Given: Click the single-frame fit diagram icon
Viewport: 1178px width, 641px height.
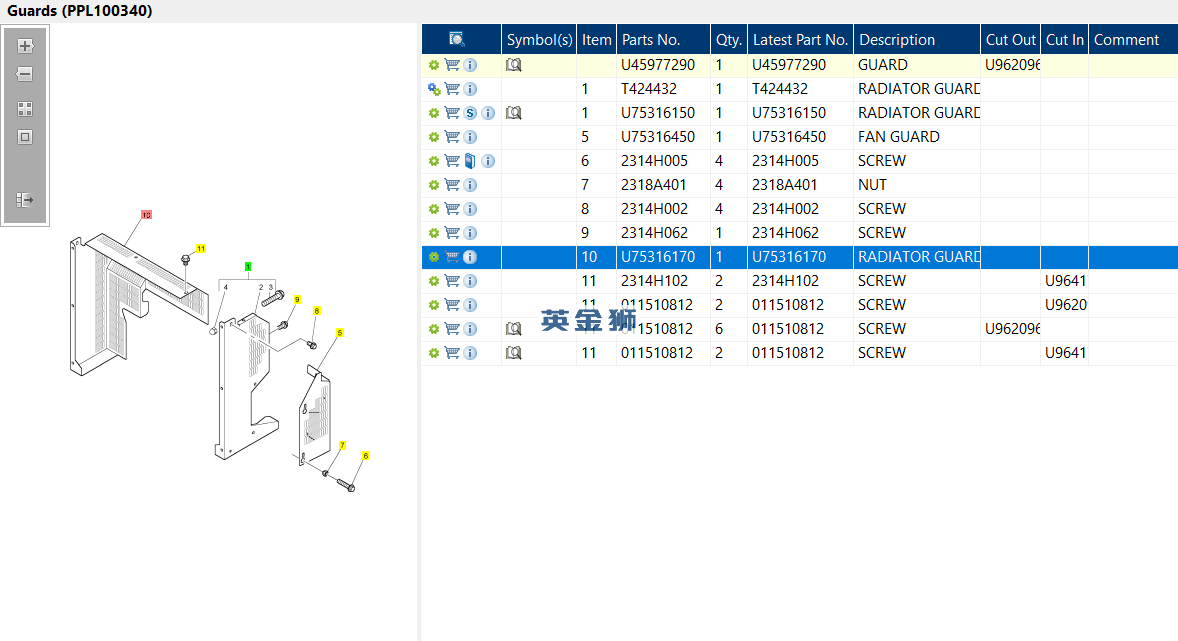Looking at the screenshot, I should click(25, 137).
